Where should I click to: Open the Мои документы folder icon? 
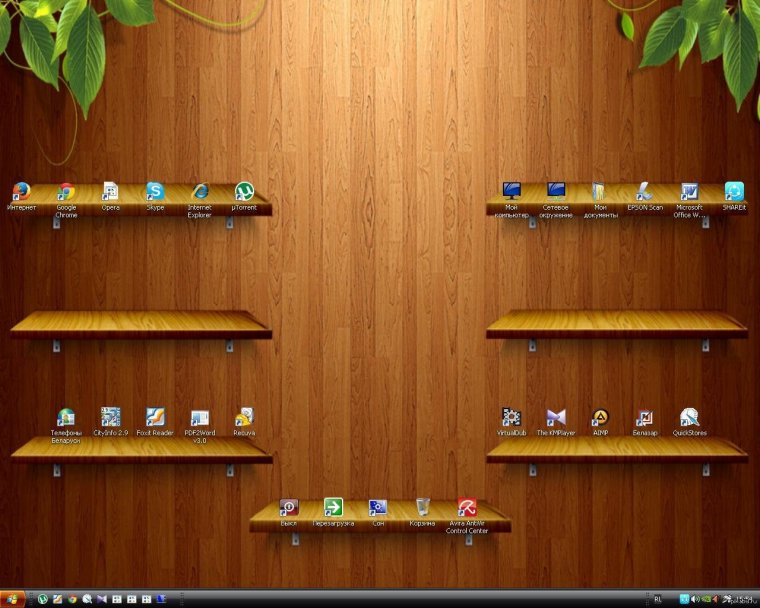tap(600, 191)
